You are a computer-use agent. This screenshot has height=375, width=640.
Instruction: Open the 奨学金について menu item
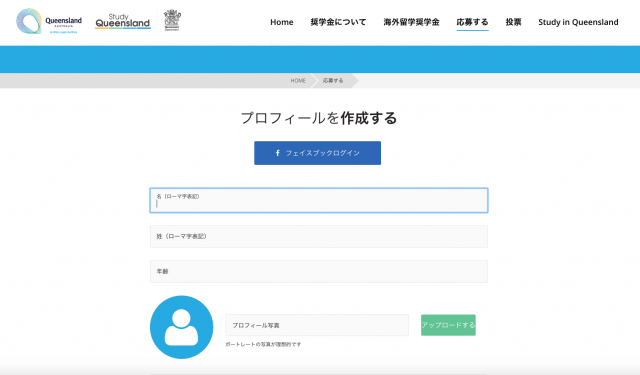[x=338, y=22]
